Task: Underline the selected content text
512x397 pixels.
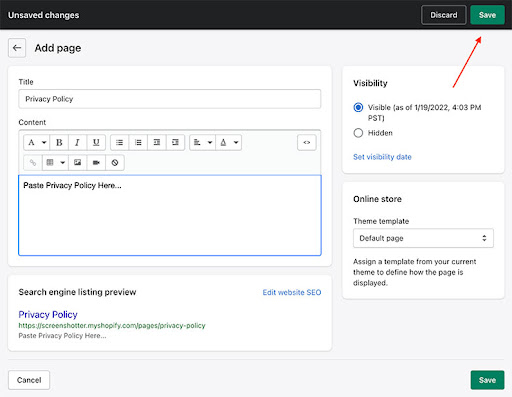Action: tap(96, 143)
